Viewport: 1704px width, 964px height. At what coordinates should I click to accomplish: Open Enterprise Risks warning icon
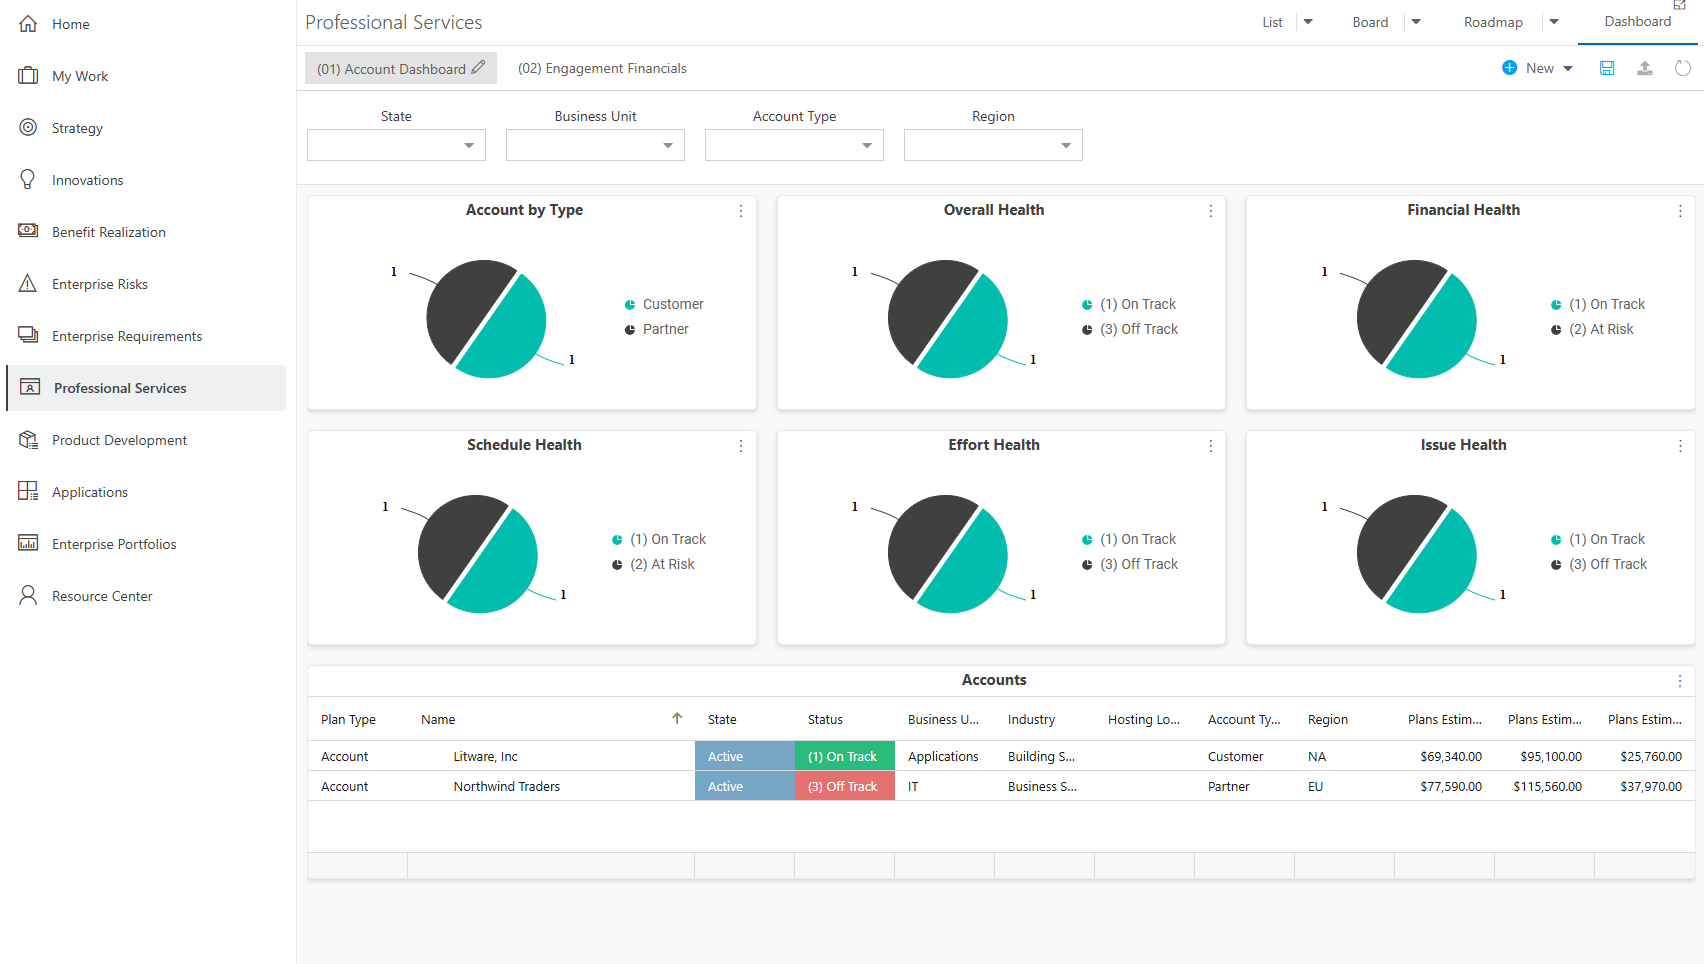pos(28,284)
